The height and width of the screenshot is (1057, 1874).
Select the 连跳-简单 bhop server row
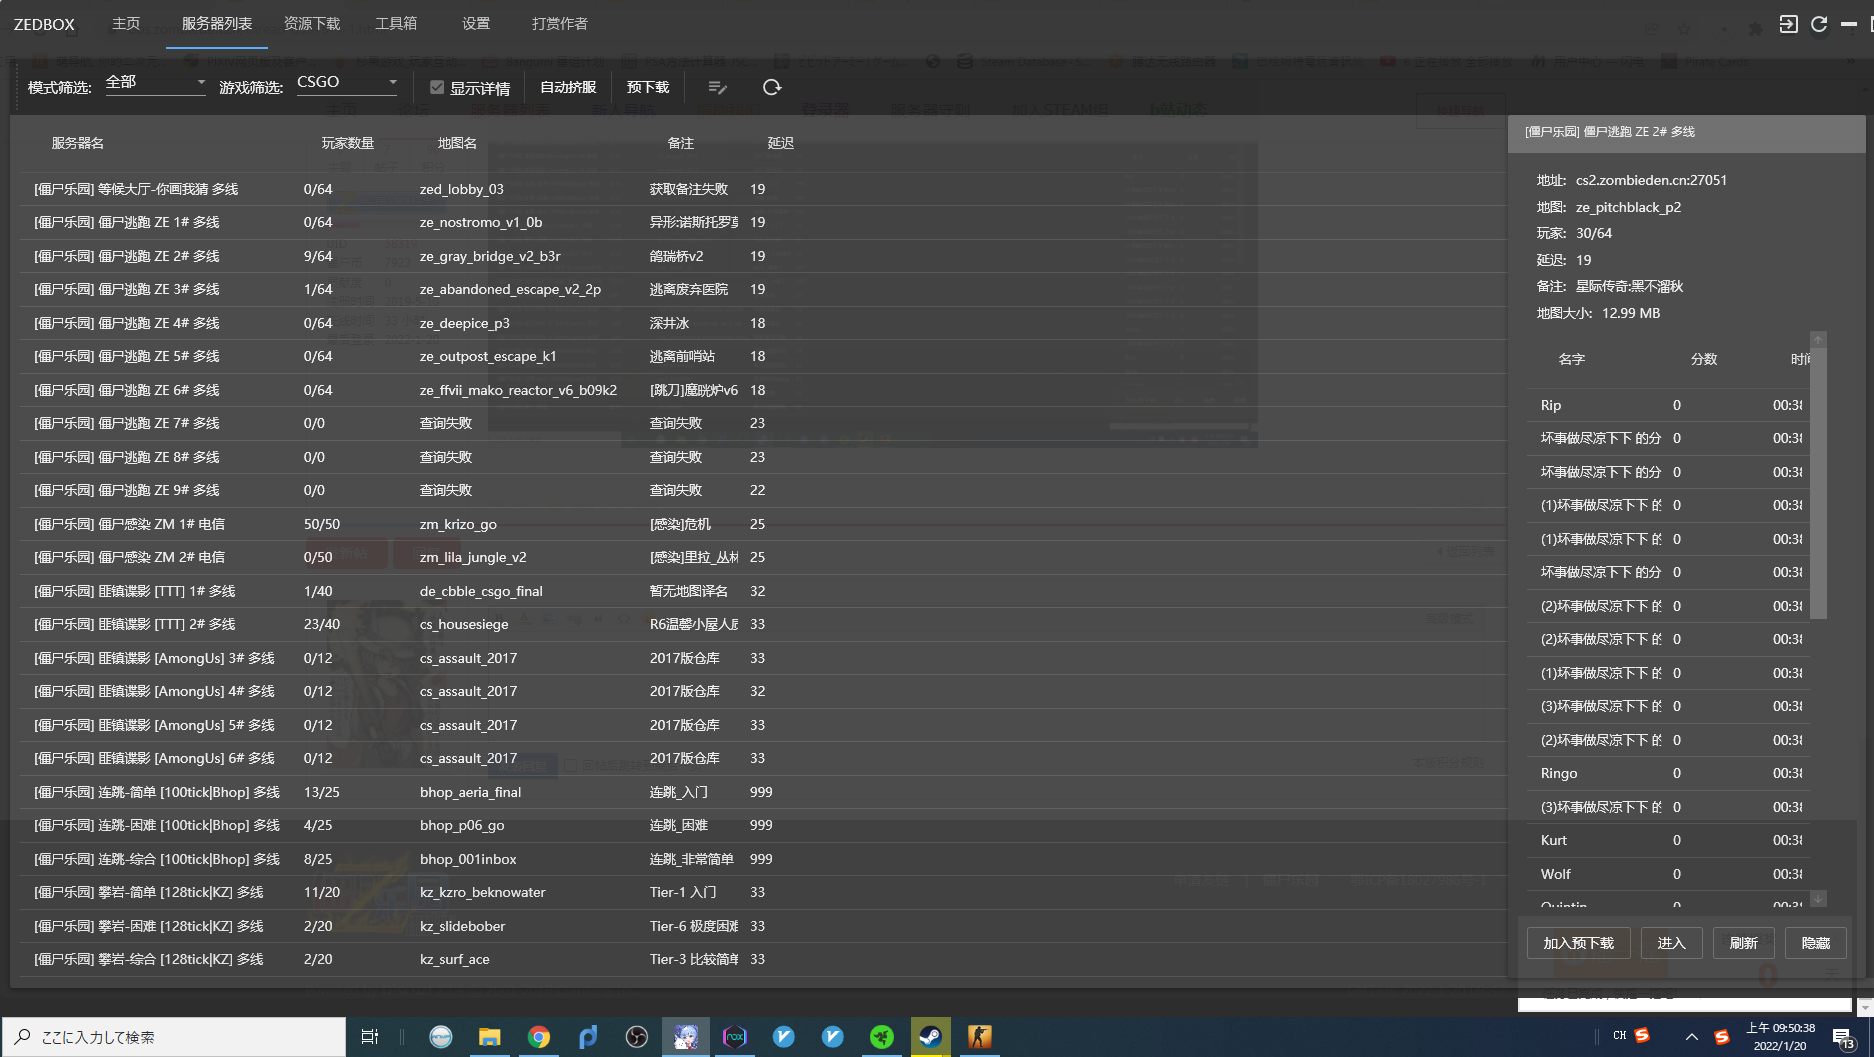[763, 792]
